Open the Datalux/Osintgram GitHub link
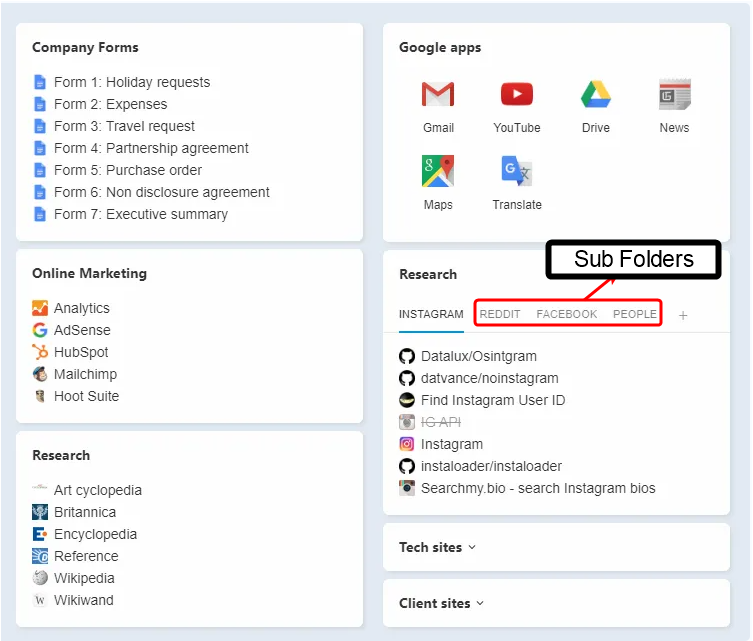 point(479,356)
